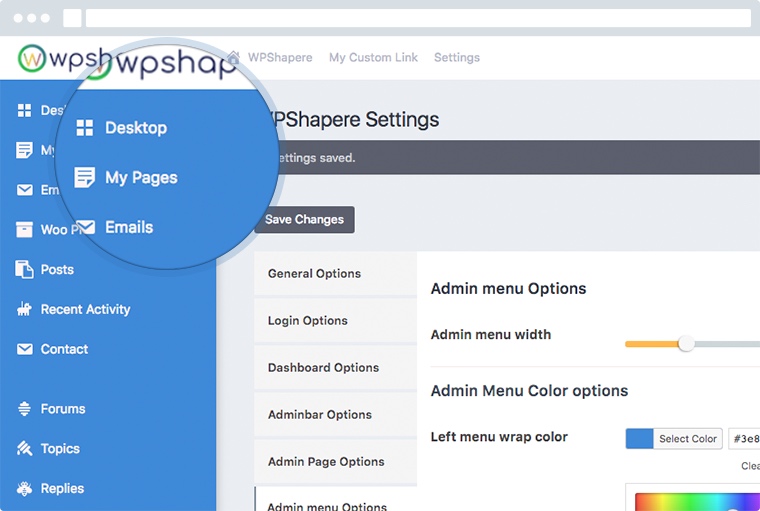This screenshot has height=511, width=760.
Task: Select the Forums icon in sidebar
Action: point(24,409)
